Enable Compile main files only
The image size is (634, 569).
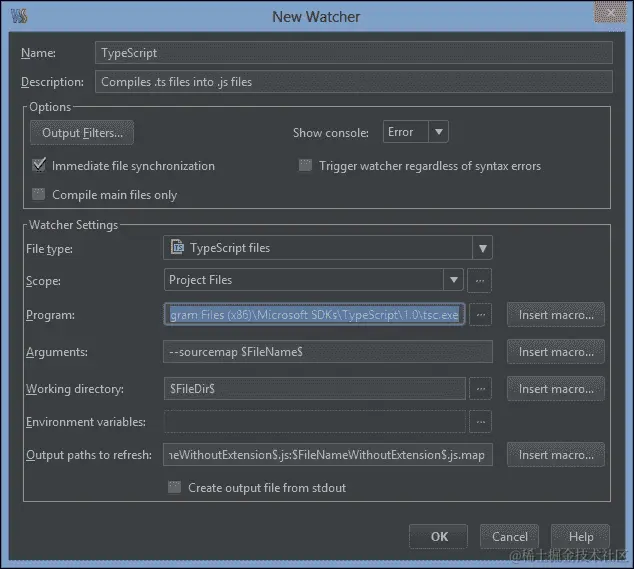pos(38,194)
